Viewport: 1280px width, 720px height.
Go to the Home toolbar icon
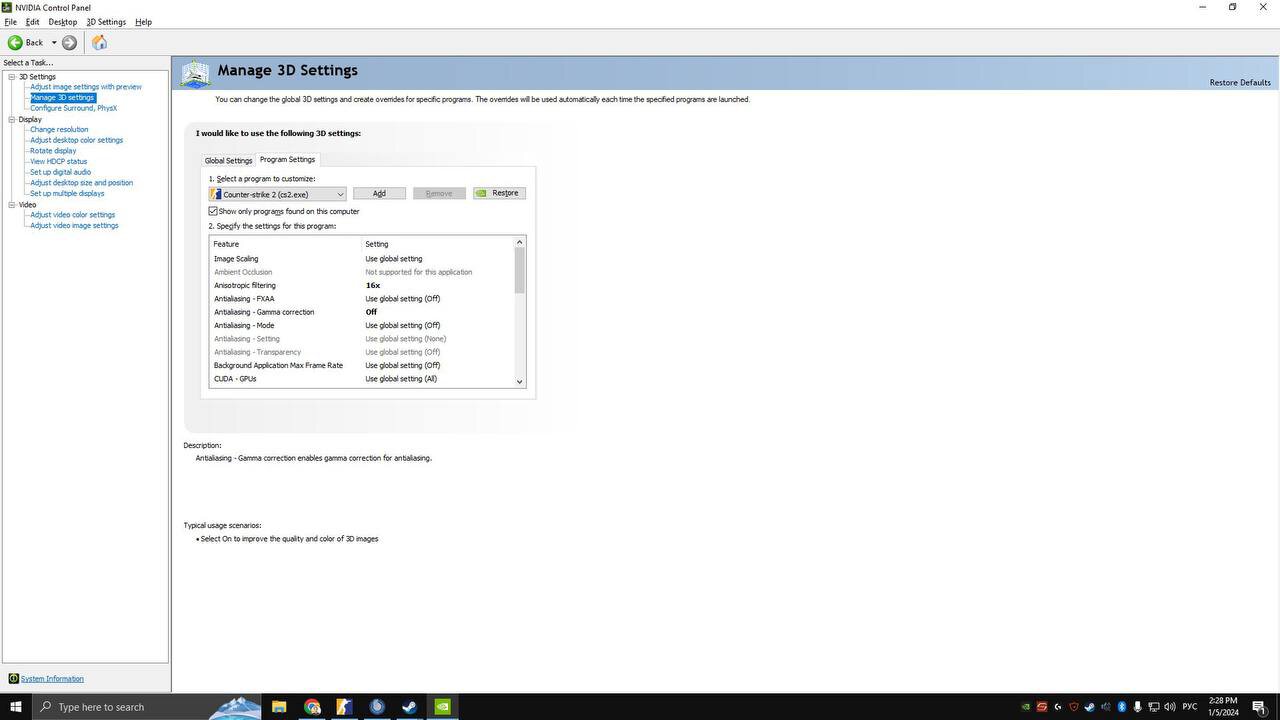pos(99,42)
